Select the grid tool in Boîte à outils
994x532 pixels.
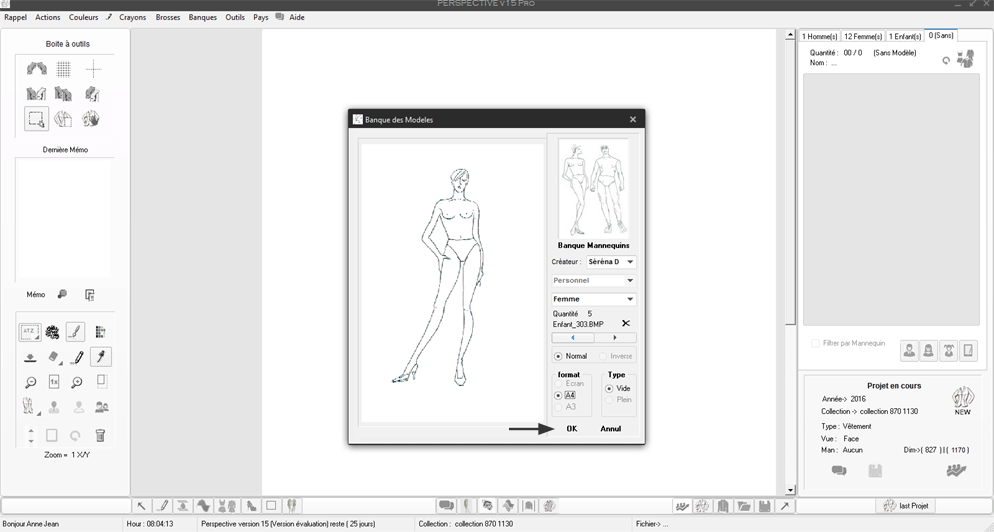[64, 69]
